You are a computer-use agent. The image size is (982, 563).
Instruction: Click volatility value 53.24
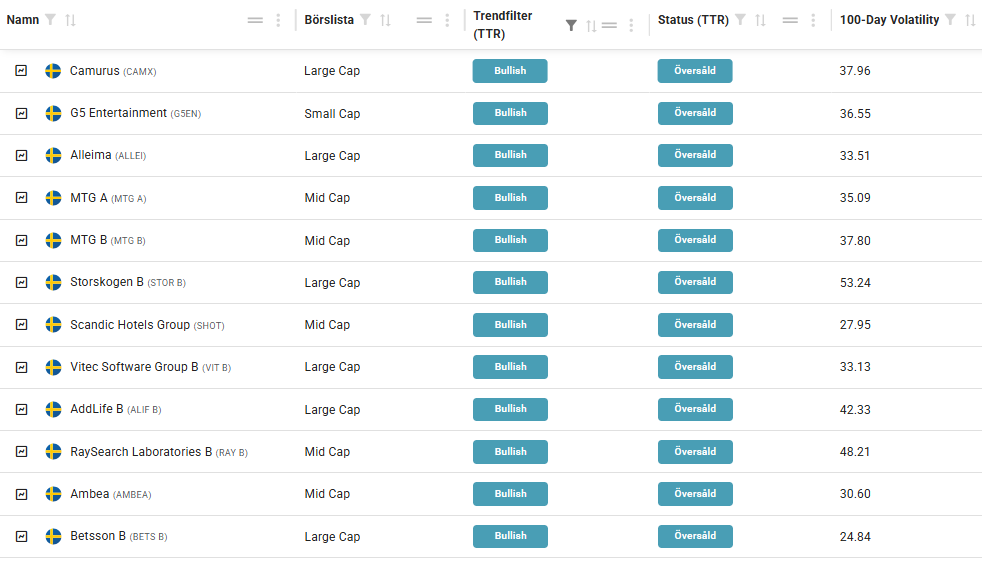click(855, 283)
